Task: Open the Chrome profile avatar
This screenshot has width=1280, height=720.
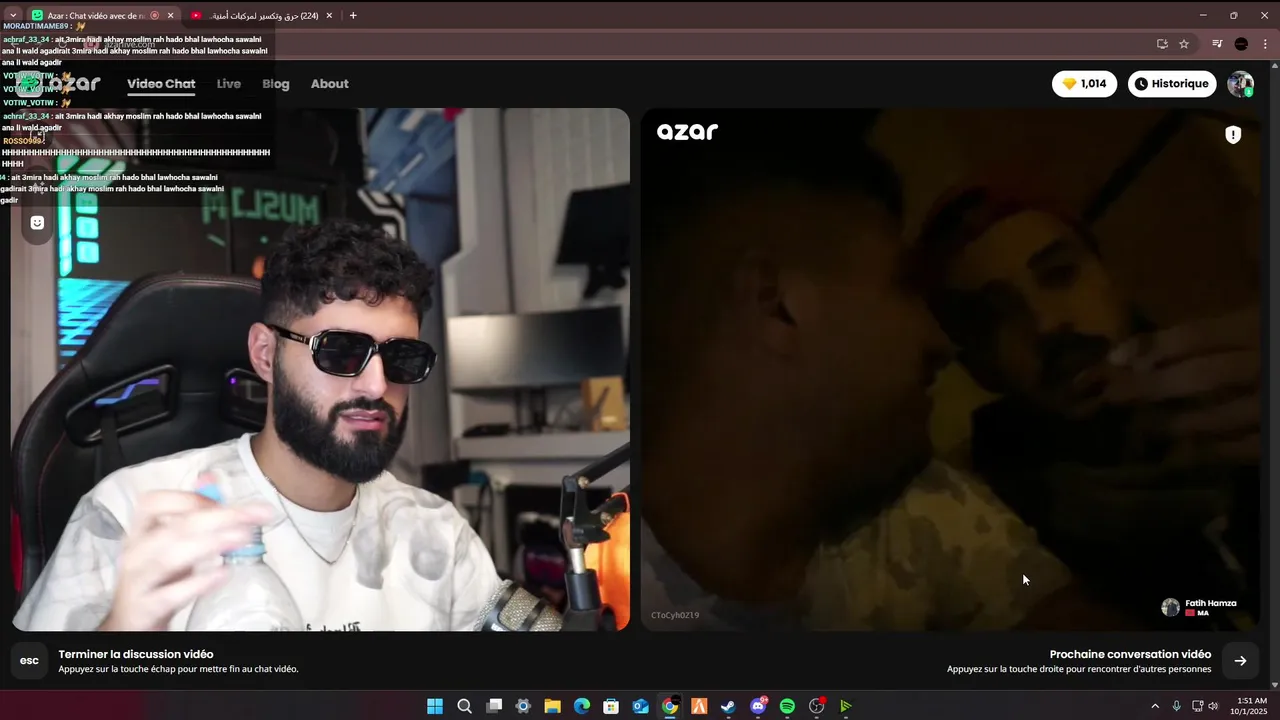Action: point(1241,44)
